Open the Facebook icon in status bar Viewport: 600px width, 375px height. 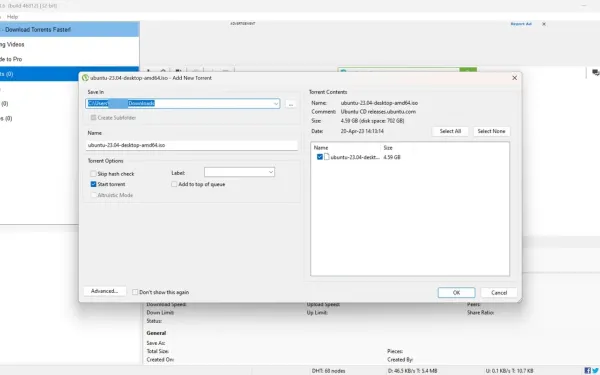tap(587, 370)
